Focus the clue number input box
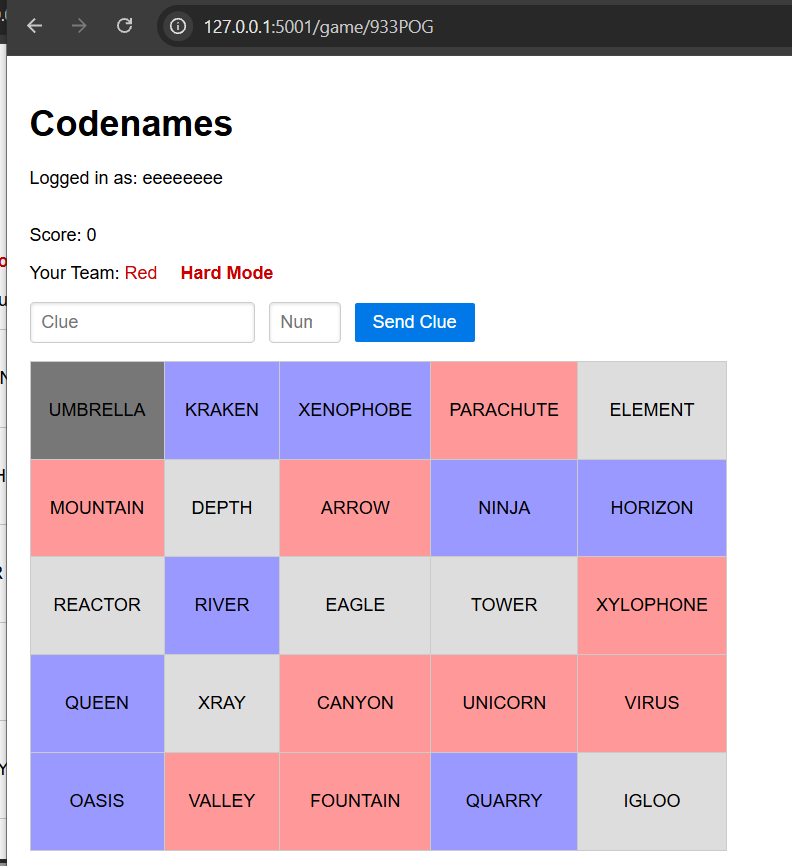The width and height of the screenshot is (792, 866). coord(304,322)
